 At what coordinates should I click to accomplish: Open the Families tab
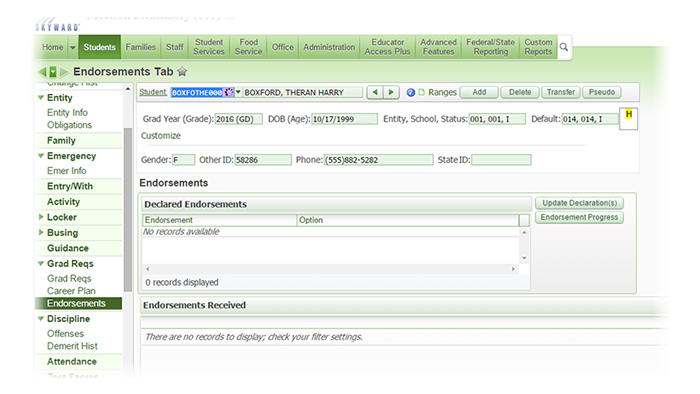tap(141, 47)
